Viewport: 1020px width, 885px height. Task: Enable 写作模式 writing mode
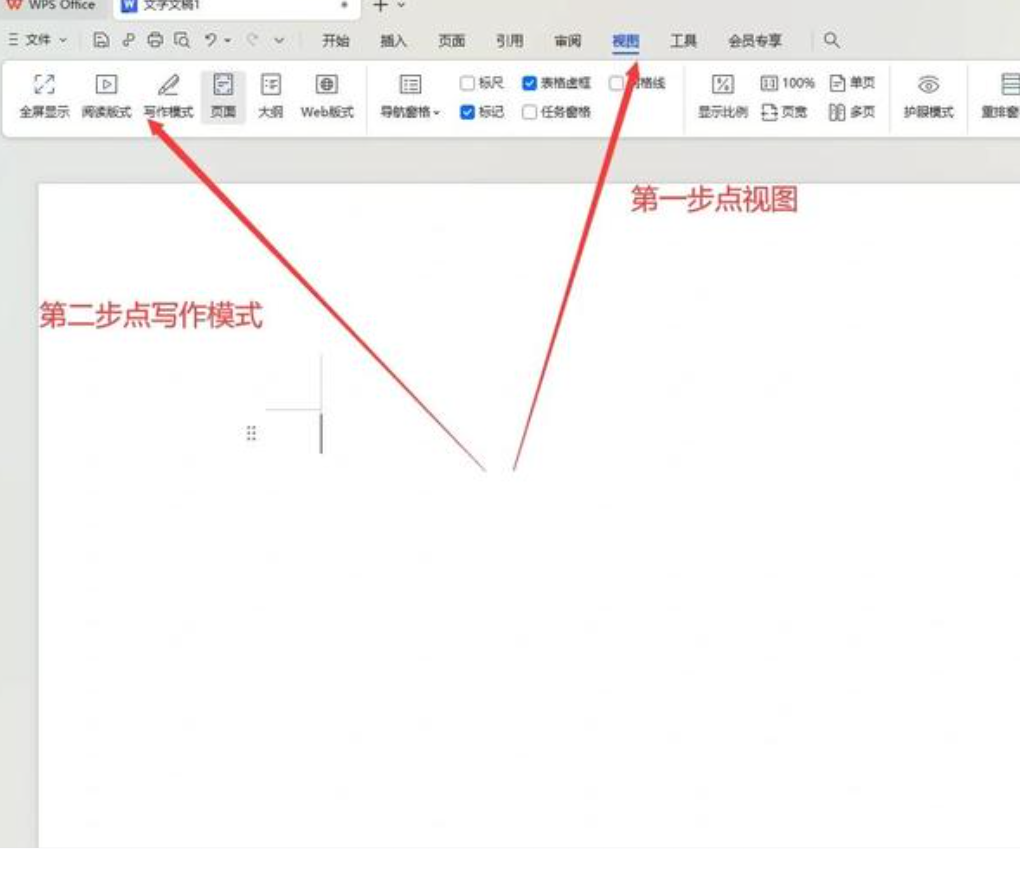[168, 86]
